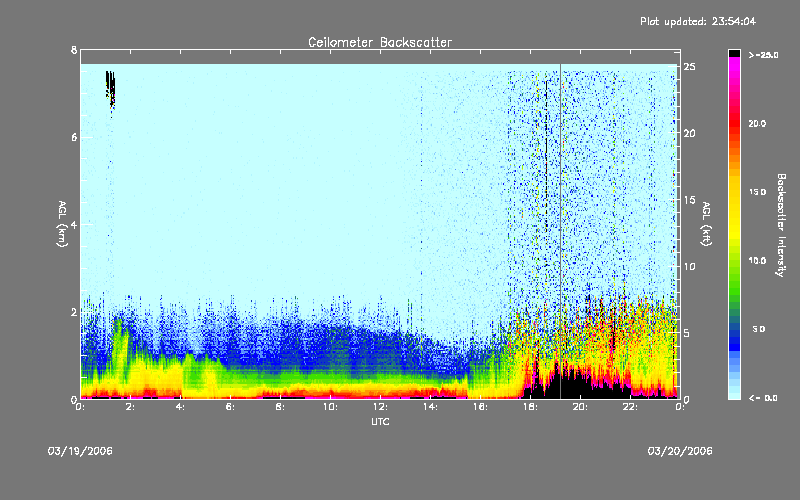The width and height of the screenshot is (800, 500).
Task: Select the black top segment of colorbar
Action: [x=735, y=53]
